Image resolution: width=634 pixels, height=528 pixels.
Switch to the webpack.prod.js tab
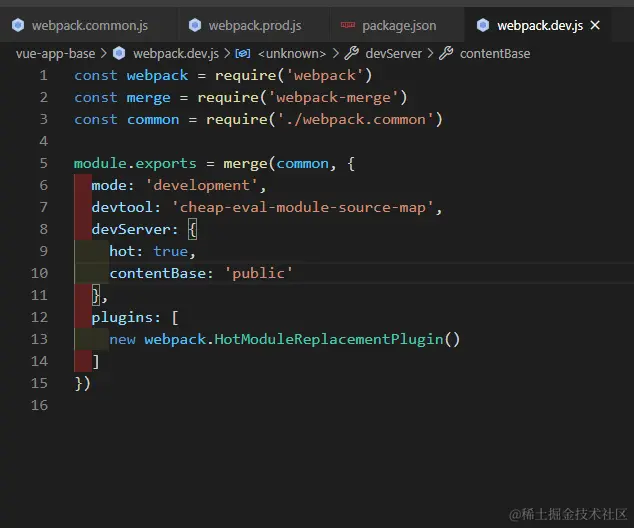pyautogui.click(x=254, y=25)
